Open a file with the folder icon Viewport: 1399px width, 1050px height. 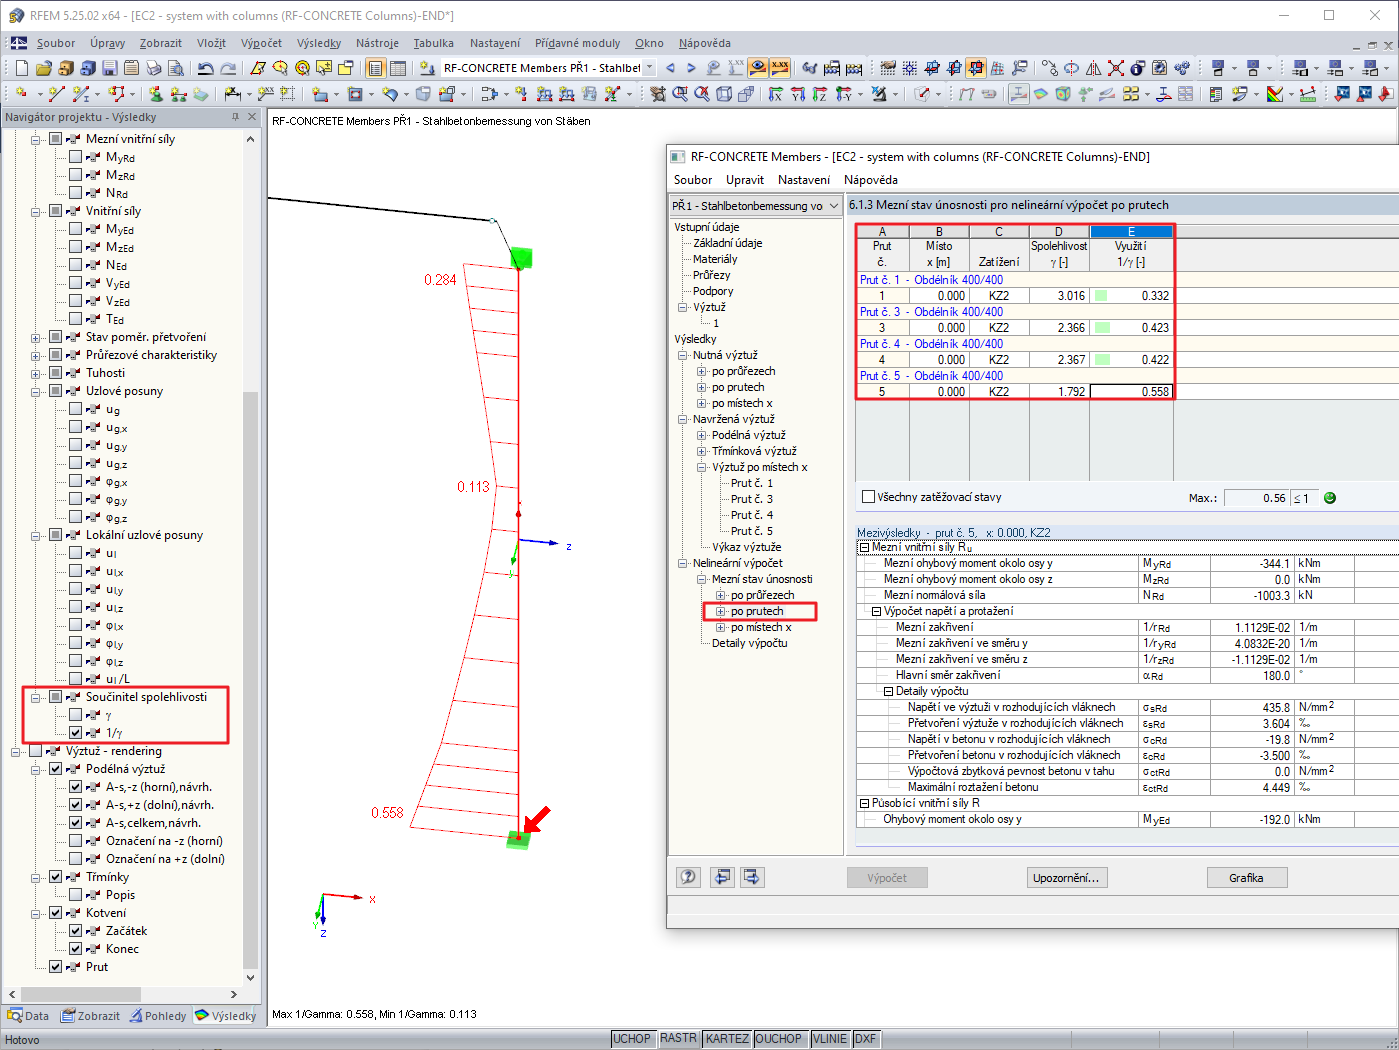click(x=43, y=68)
